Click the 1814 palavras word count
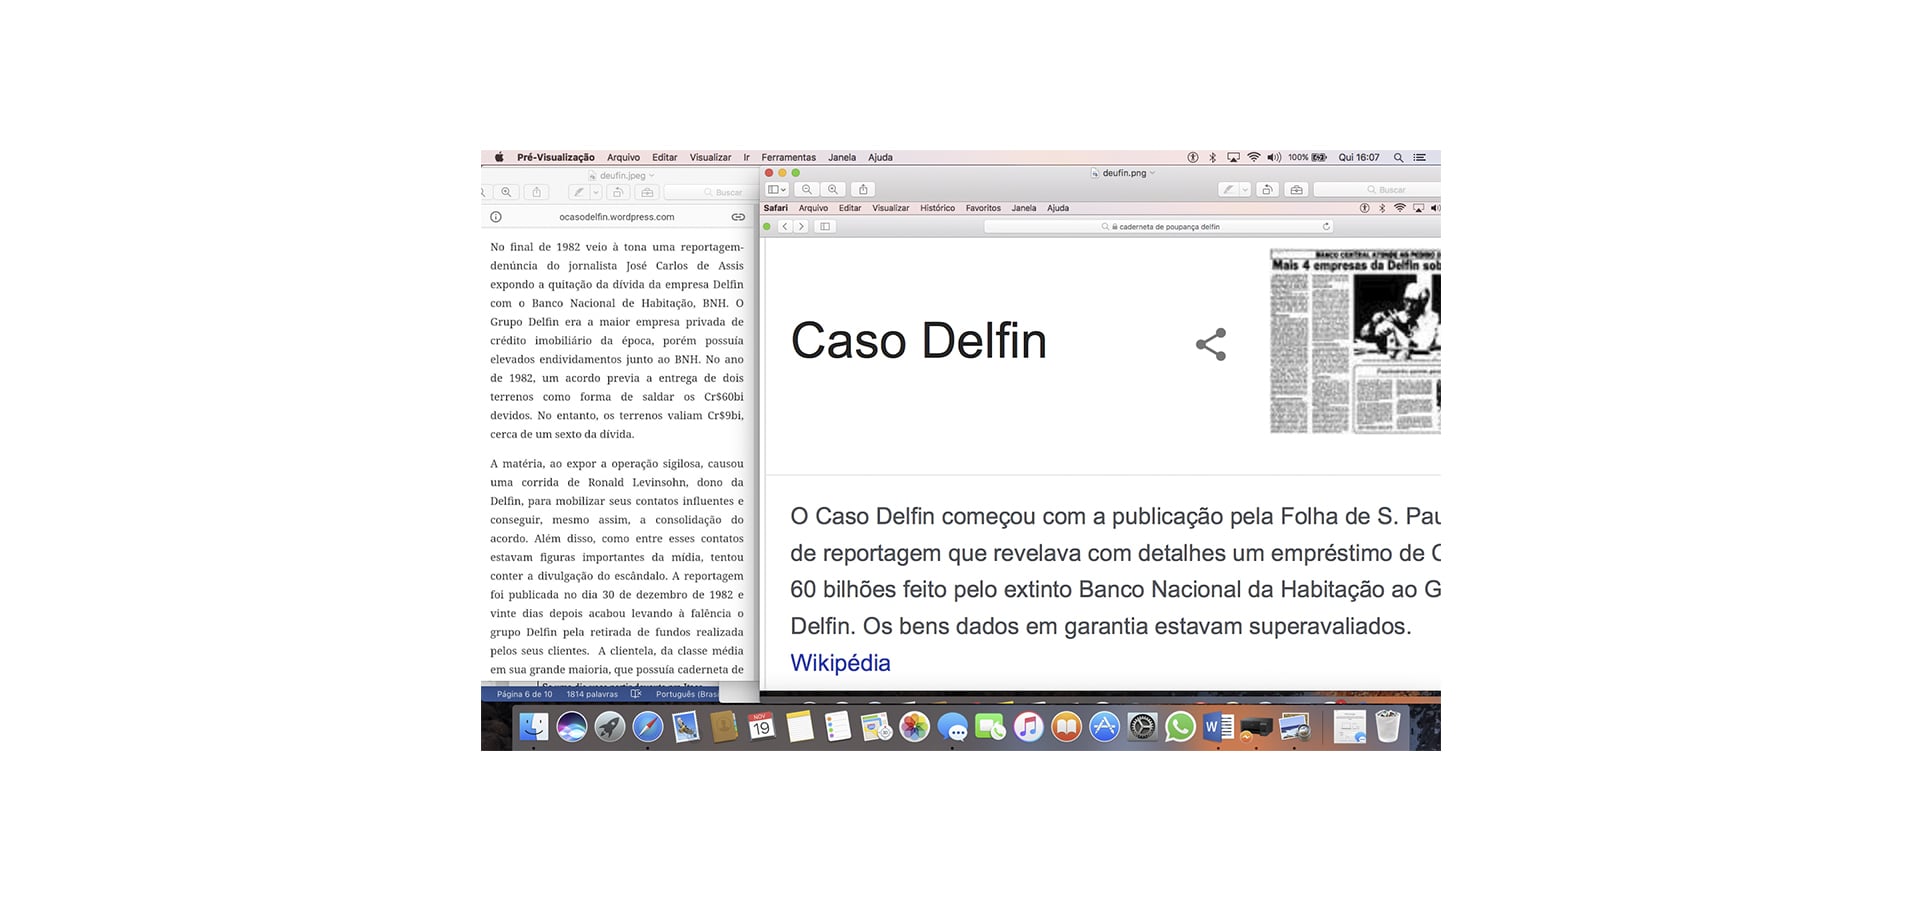Image resolution: width=1920 pixels, height=900 pixels. pos(592,694)
